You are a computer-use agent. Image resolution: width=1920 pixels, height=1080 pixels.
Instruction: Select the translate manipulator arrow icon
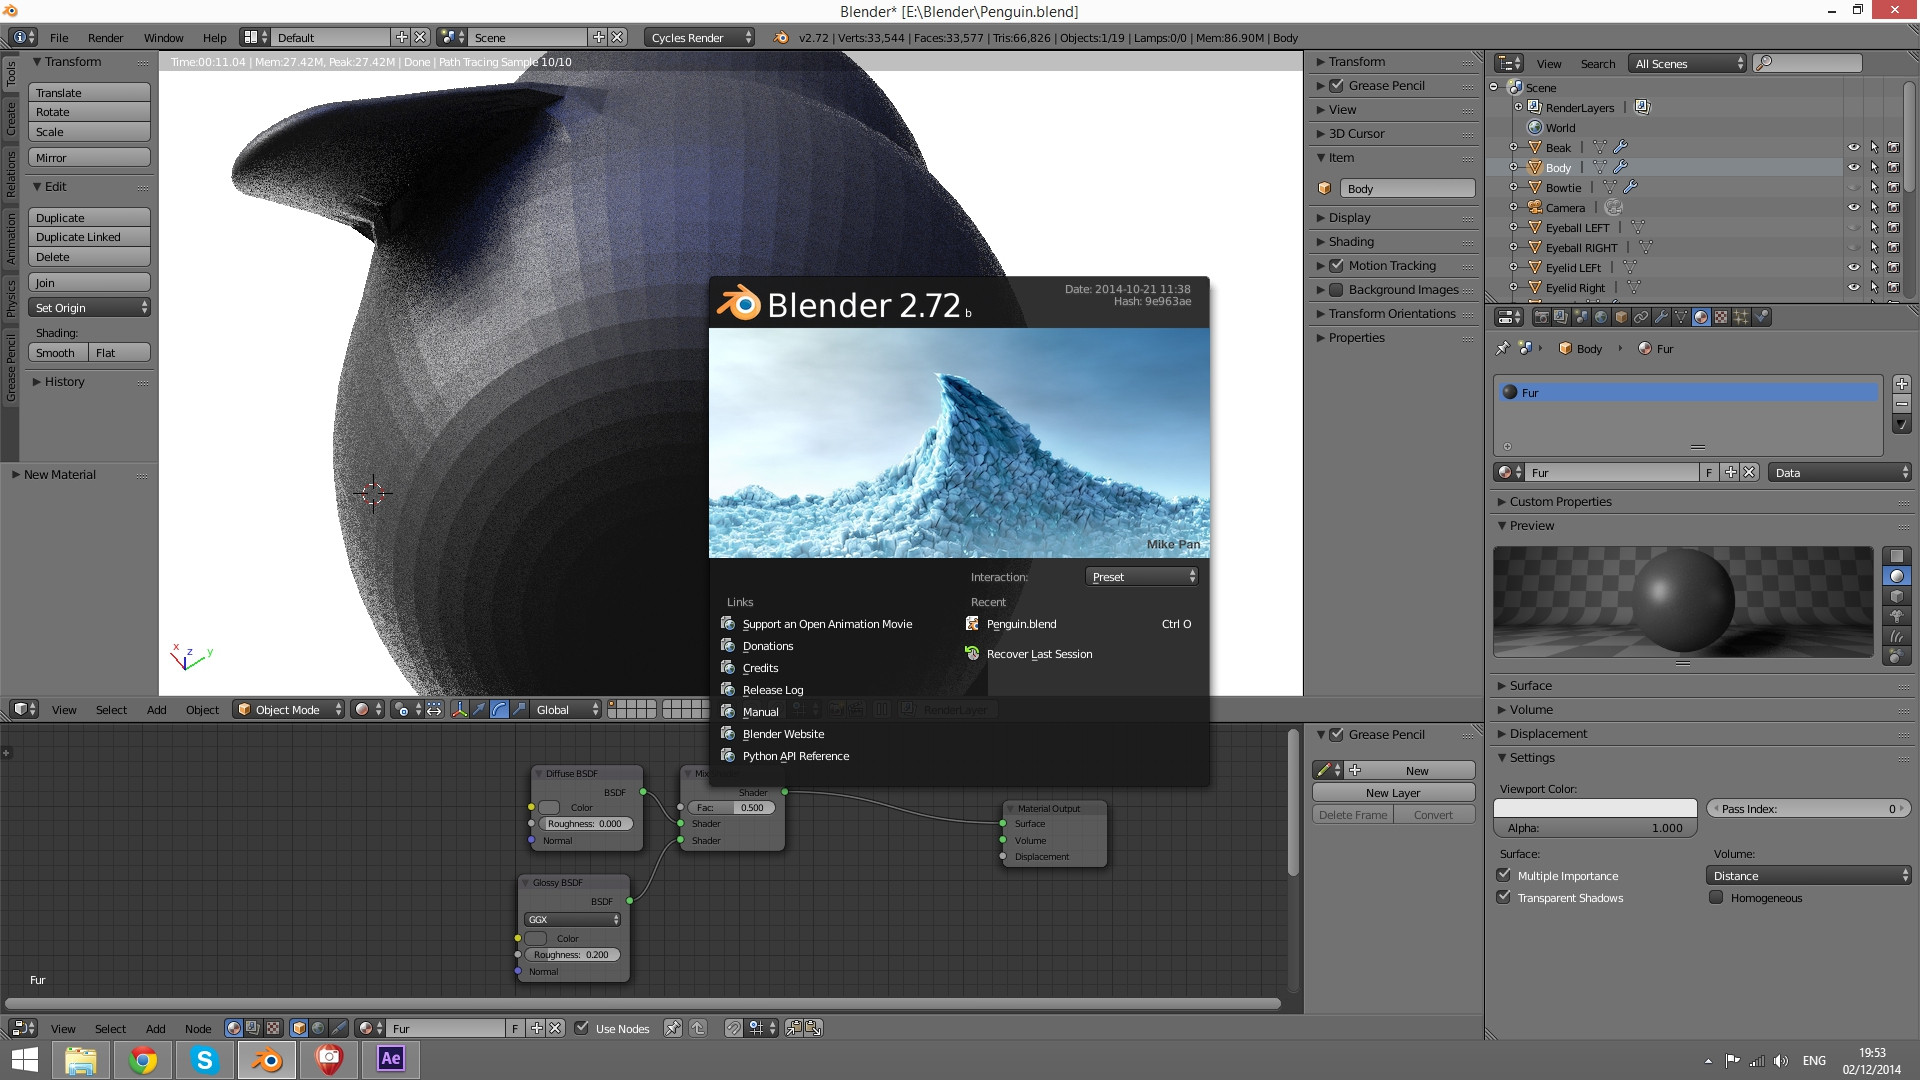479,709
